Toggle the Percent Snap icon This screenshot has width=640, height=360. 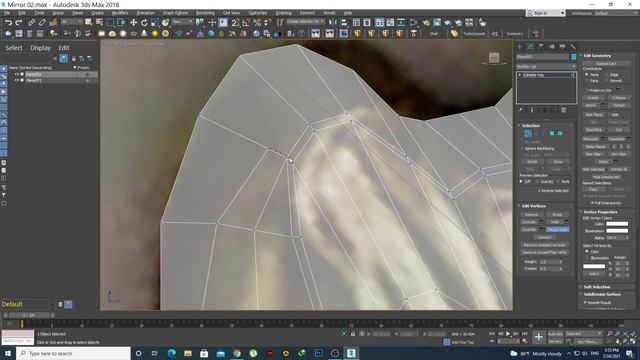point(257,22)
